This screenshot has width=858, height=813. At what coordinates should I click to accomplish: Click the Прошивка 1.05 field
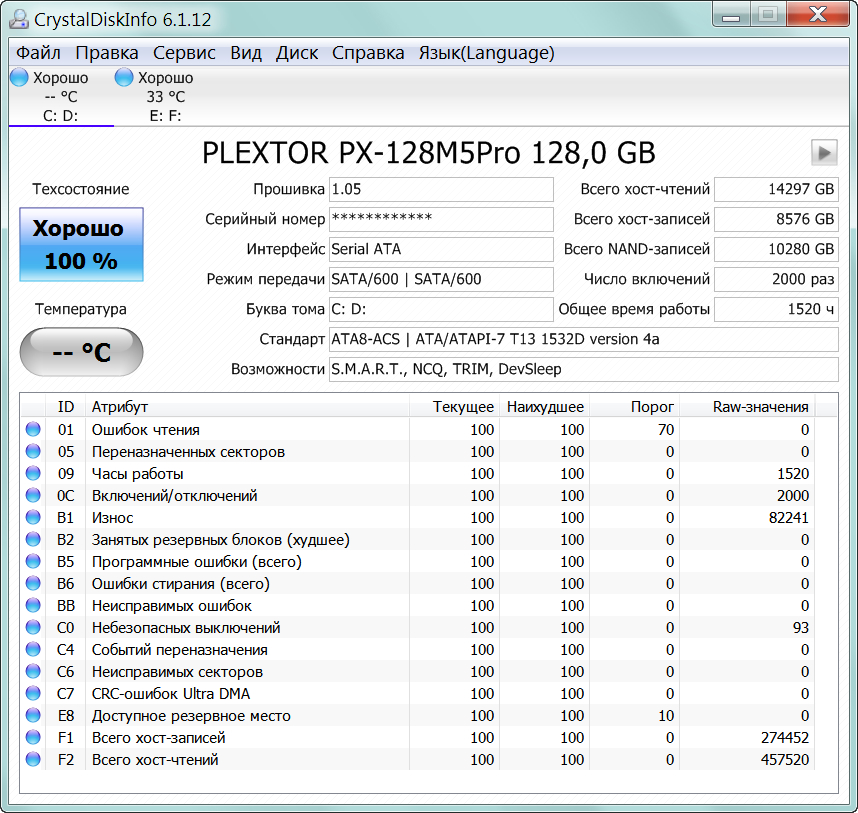pyautogui.click(x=441, y=189)
